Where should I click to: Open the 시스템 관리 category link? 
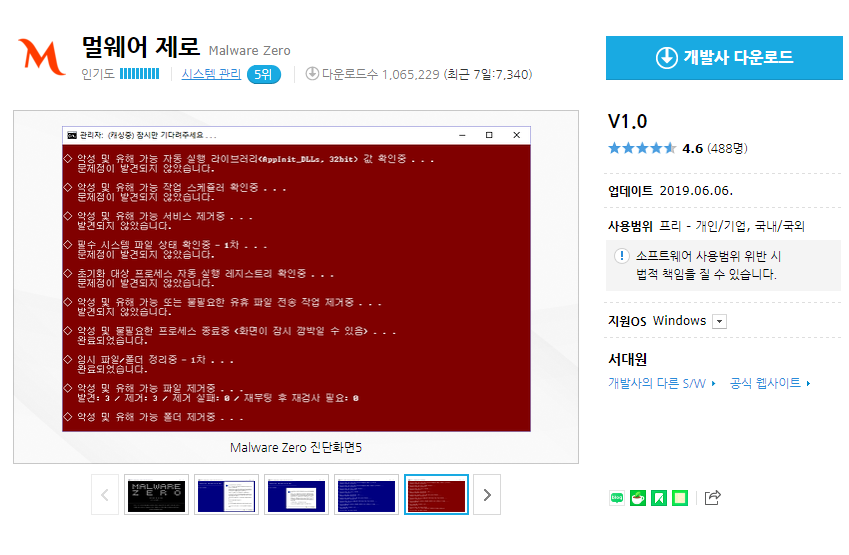211,74
